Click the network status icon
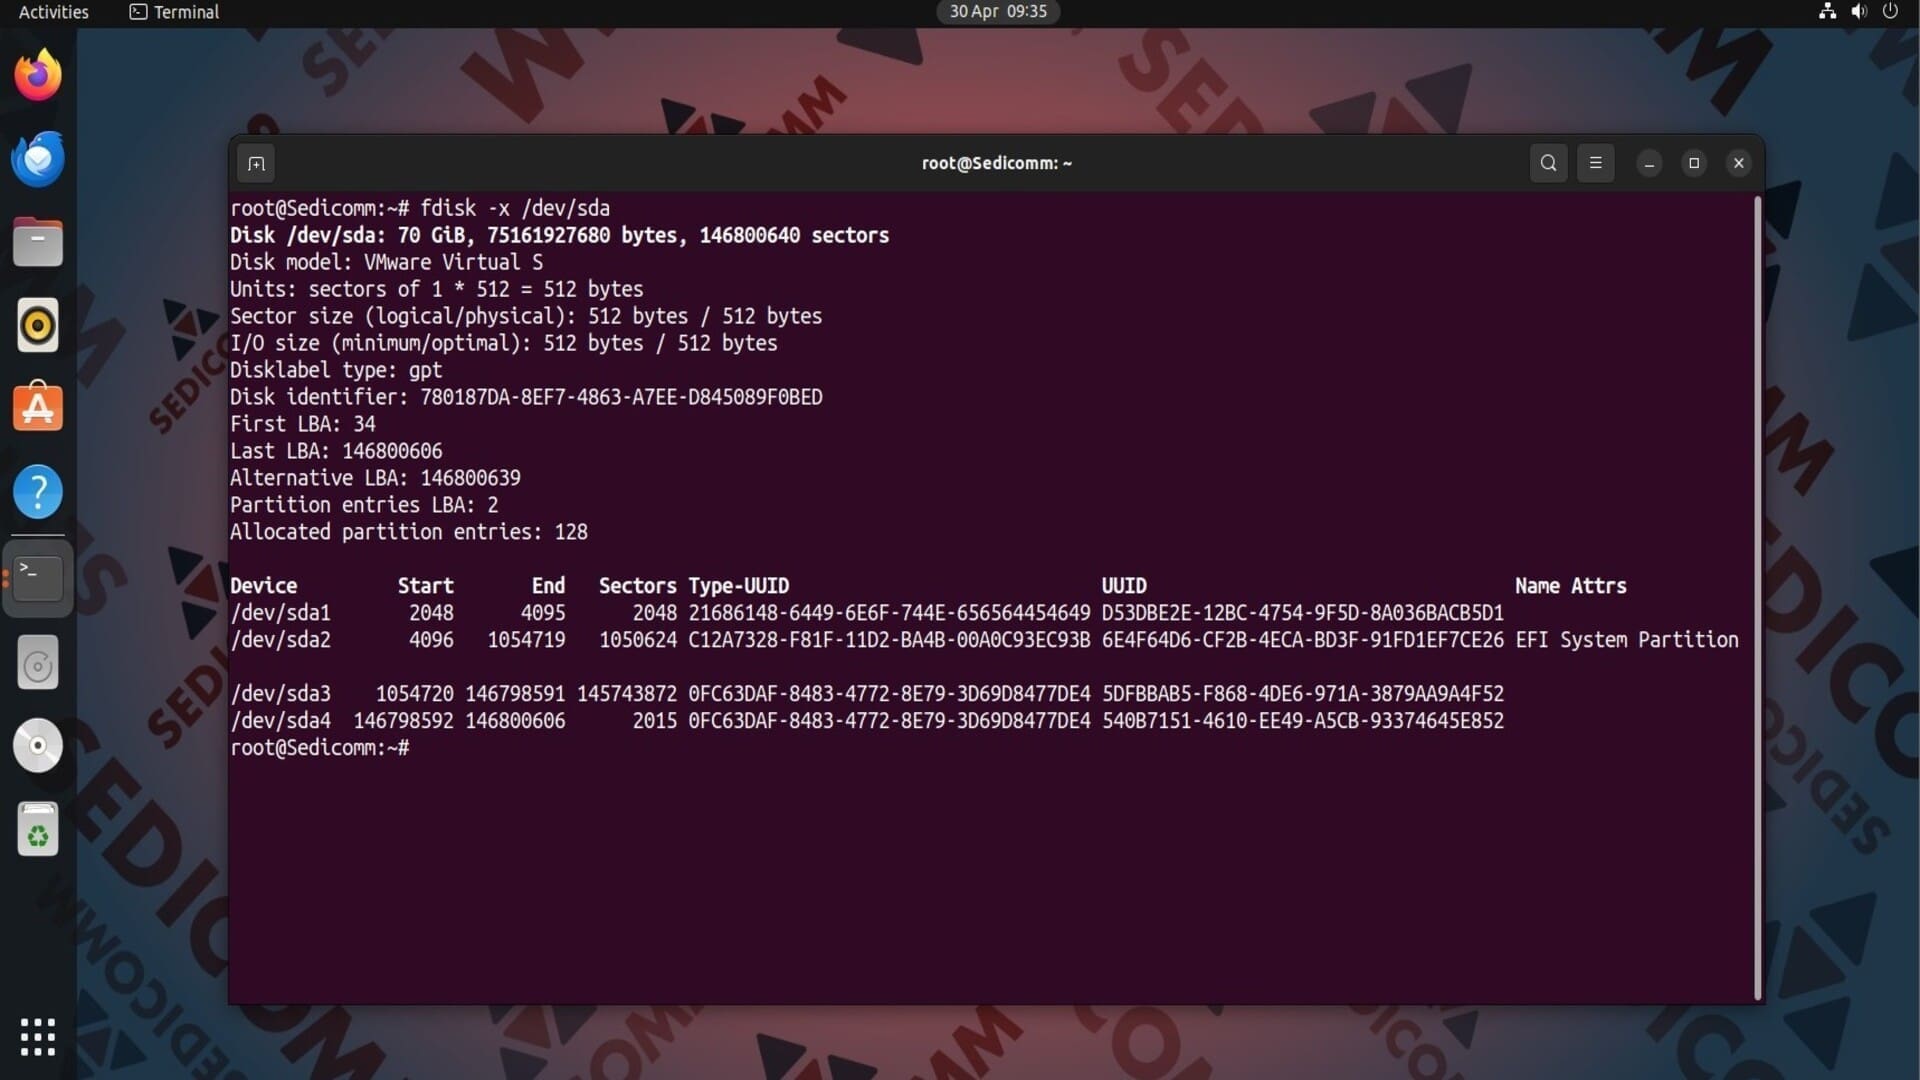This screenshot has height=1080, width=1920. (x=1827, y=12)
